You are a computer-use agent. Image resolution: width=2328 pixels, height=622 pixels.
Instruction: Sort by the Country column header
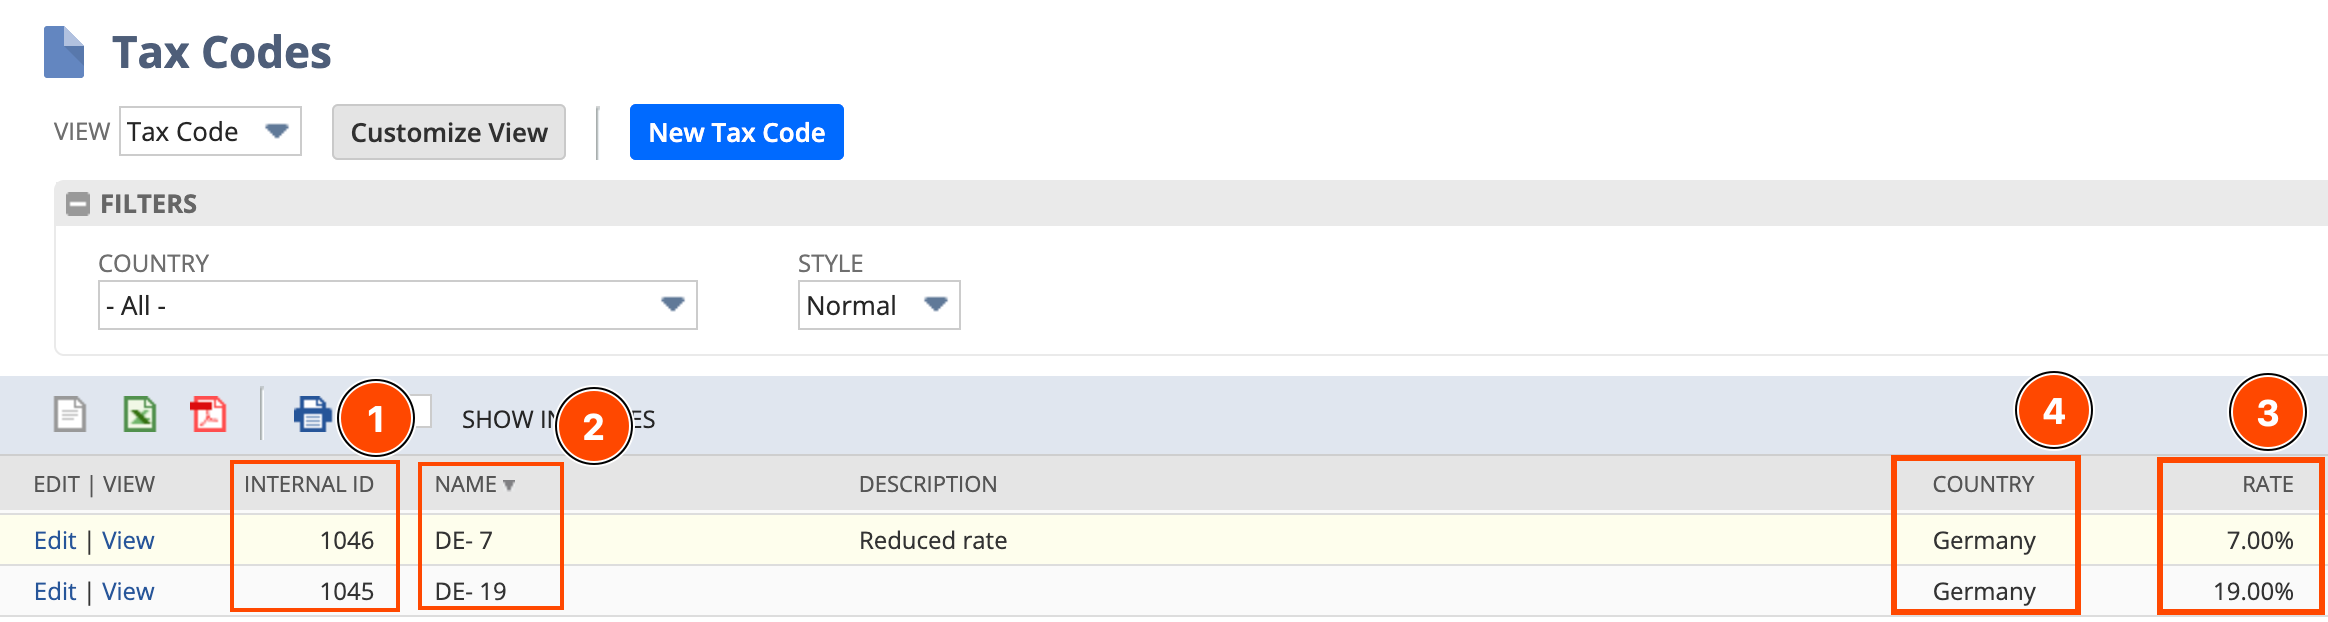click(1982, 484)
